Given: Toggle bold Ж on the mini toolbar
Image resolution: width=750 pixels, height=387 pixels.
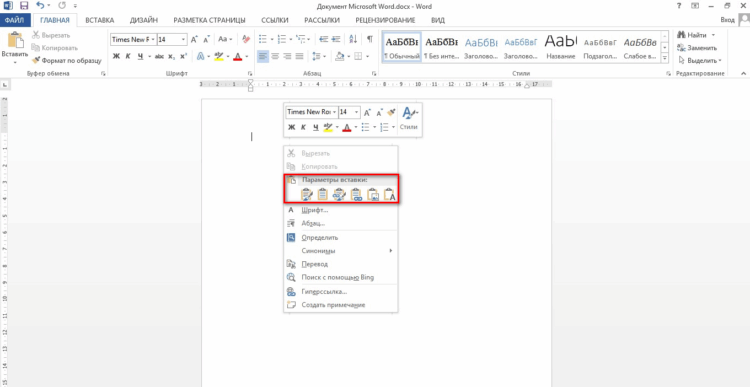Looking at the screenshot, I should [x=291, y=127].
